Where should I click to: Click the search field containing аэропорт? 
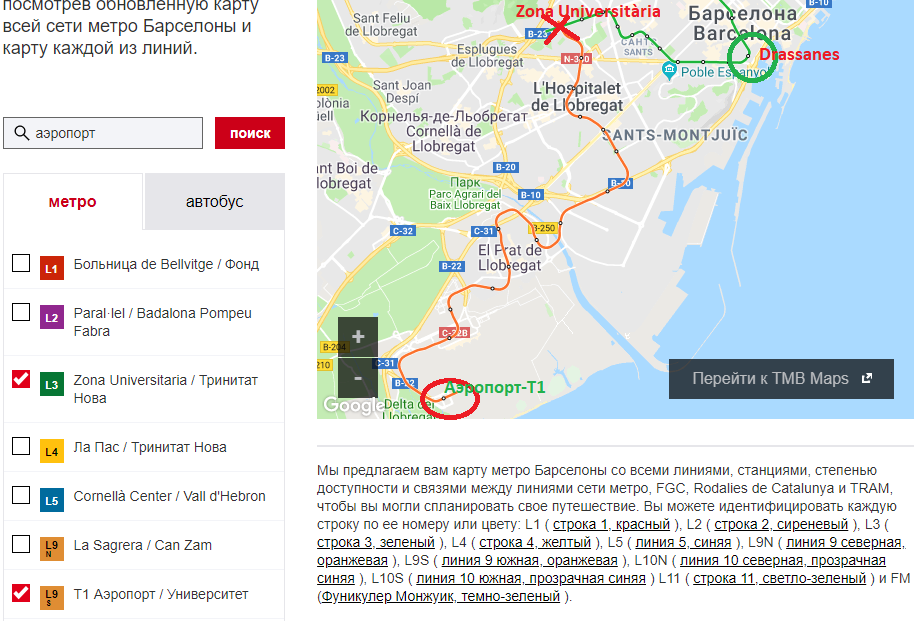click(x=115, y=133)
